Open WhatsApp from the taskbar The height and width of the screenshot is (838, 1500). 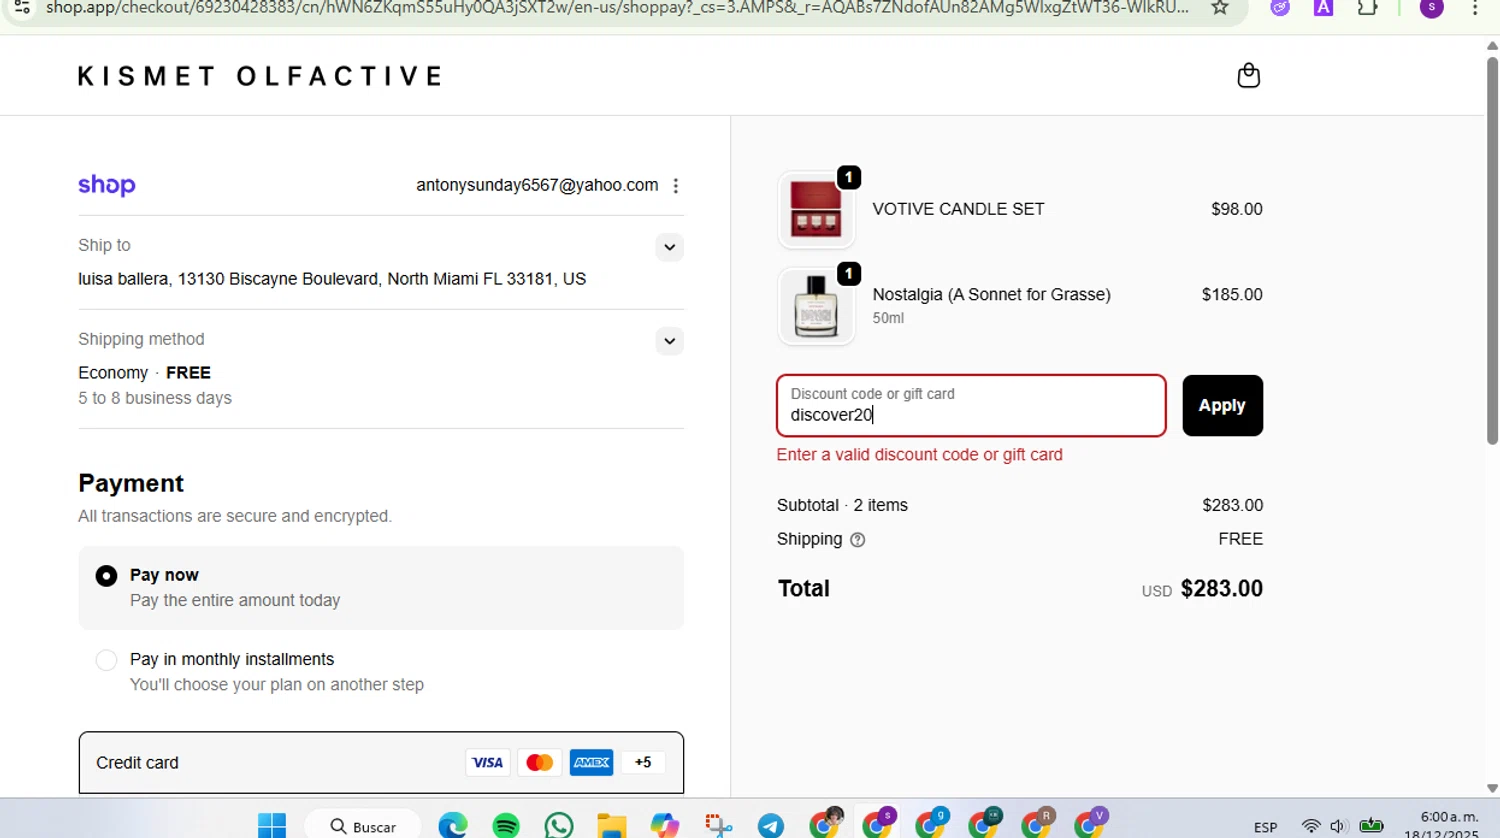pos(559,826)
